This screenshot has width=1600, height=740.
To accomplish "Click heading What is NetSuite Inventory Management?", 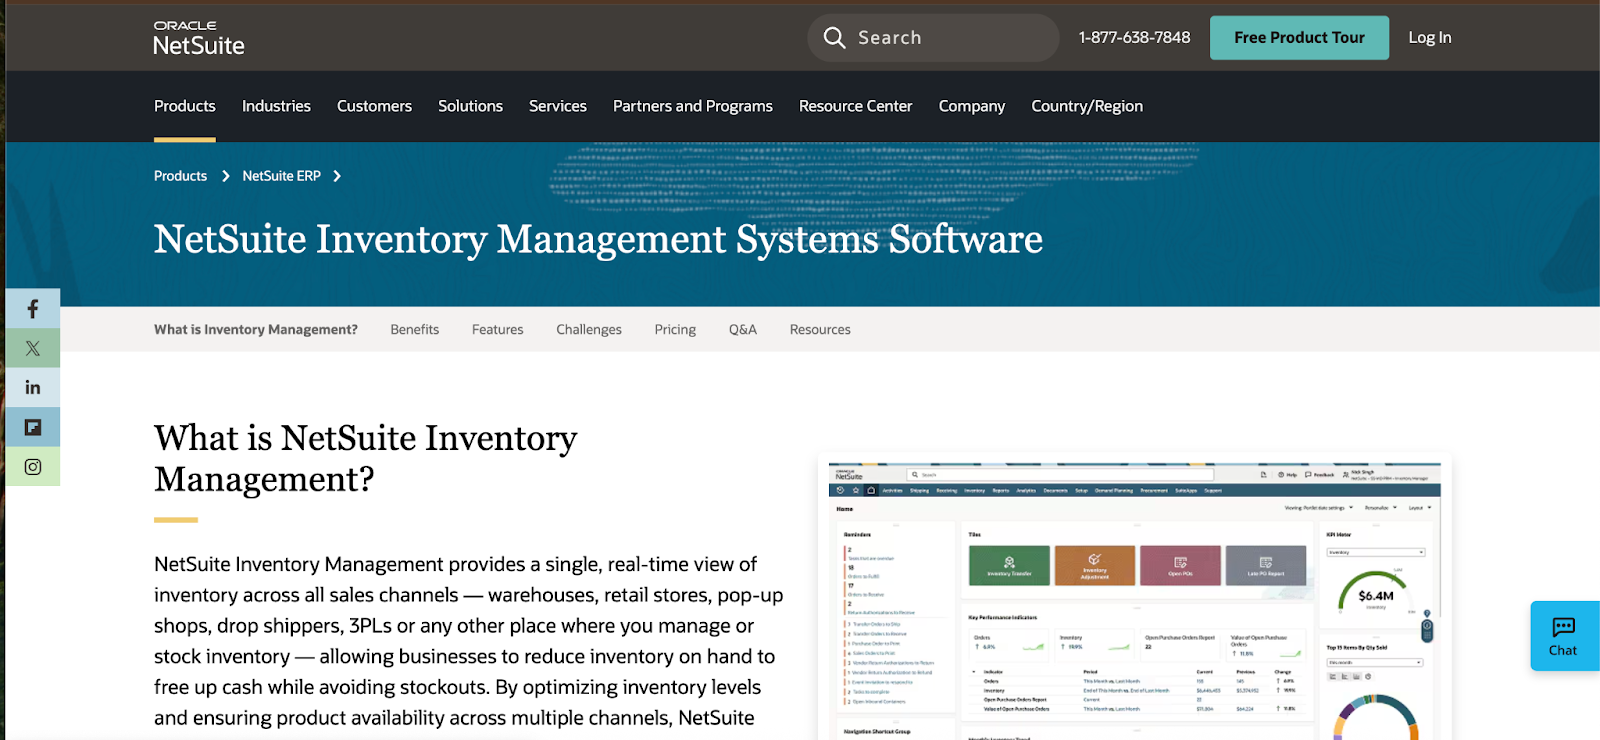I will point(366,458).
